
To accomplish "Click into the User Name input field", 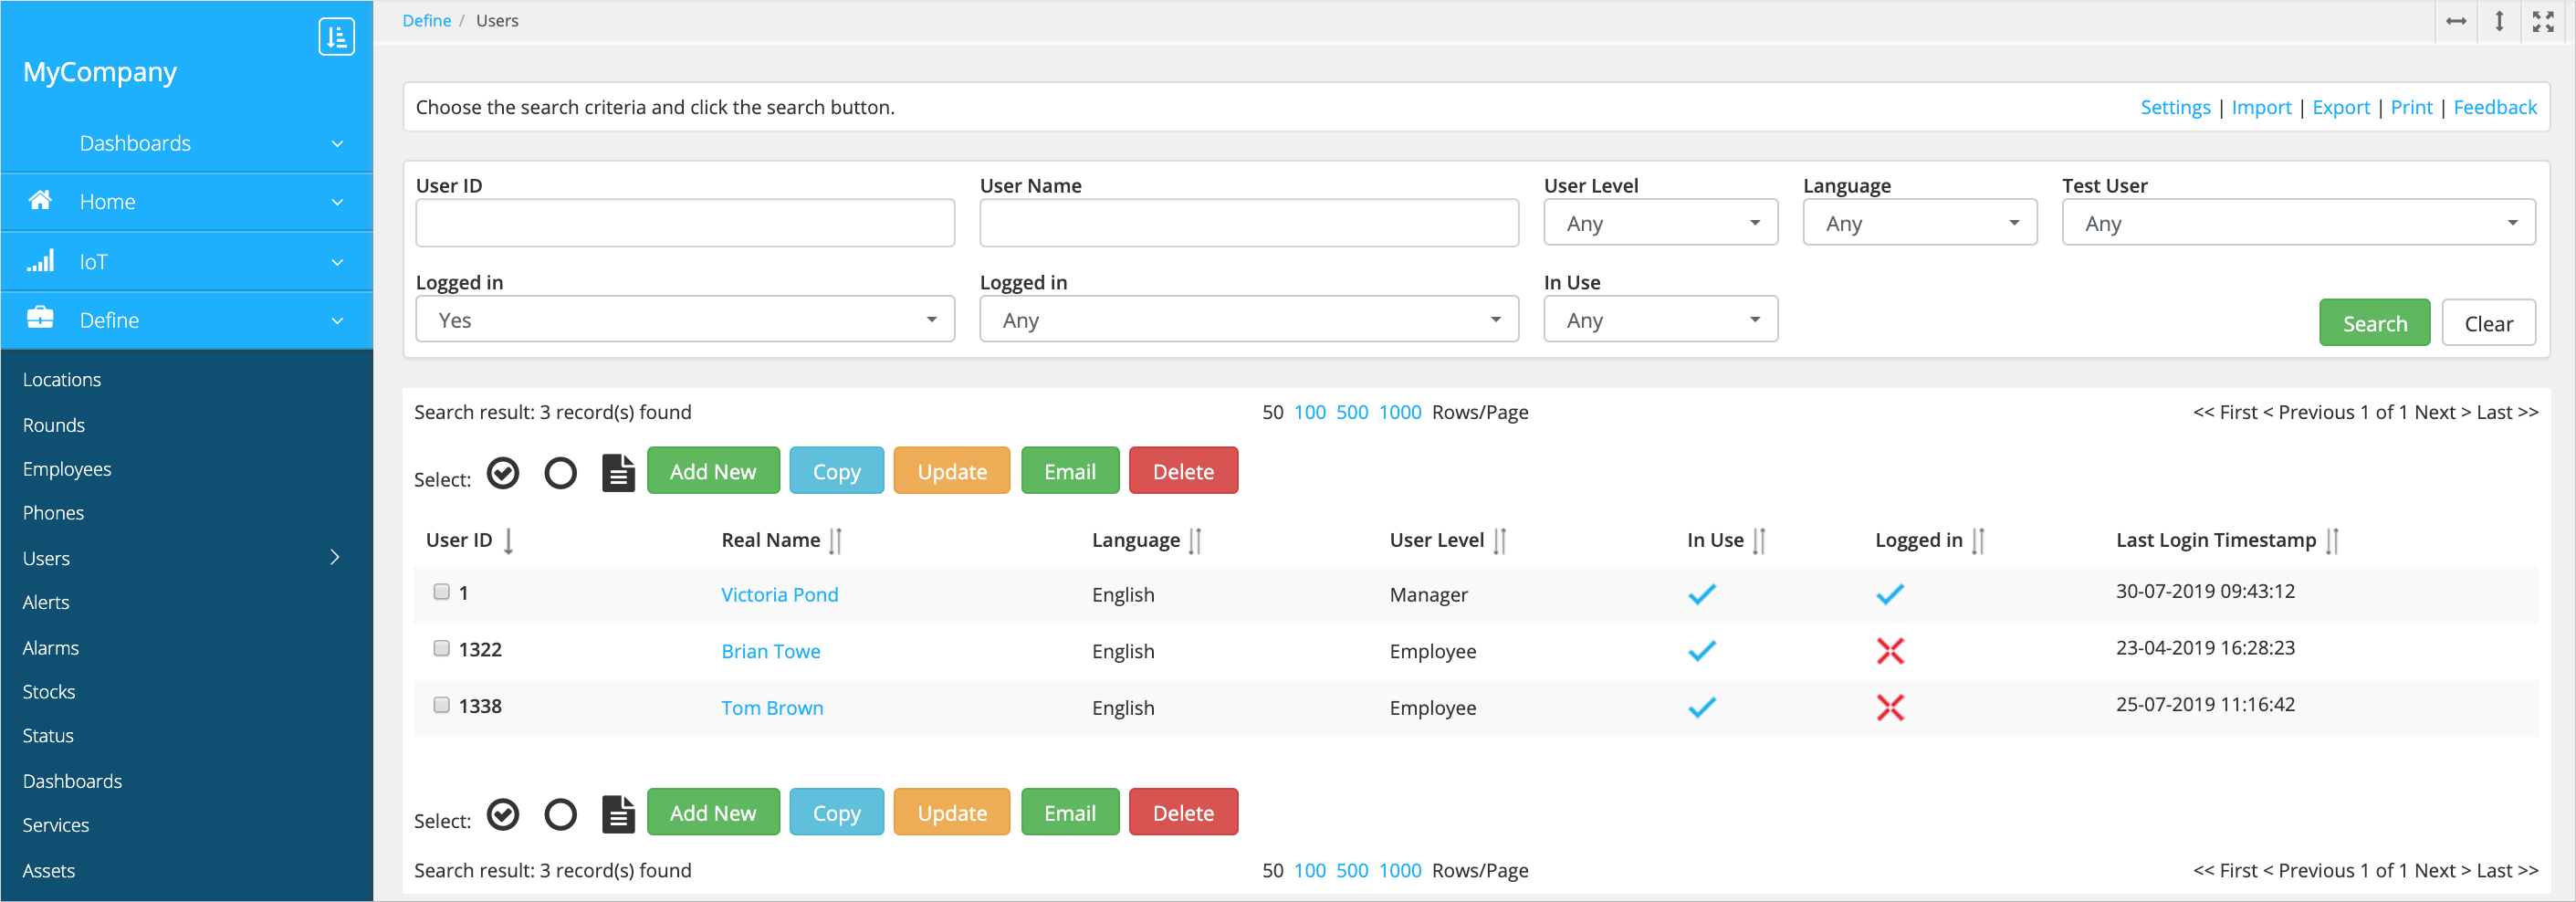I will pos(1248,223).
